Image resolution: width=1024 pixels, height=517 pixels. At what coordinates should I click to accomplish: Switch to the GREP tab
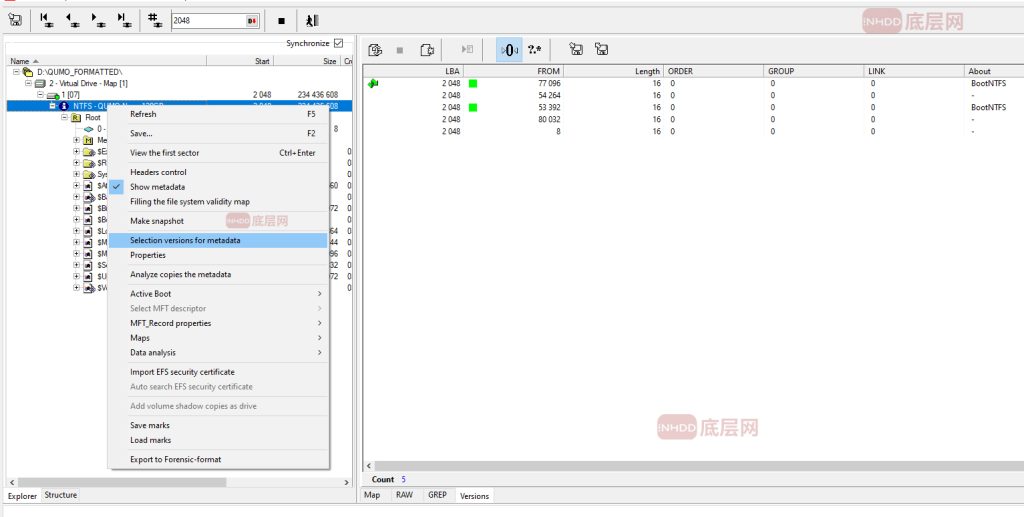[437, 495]
